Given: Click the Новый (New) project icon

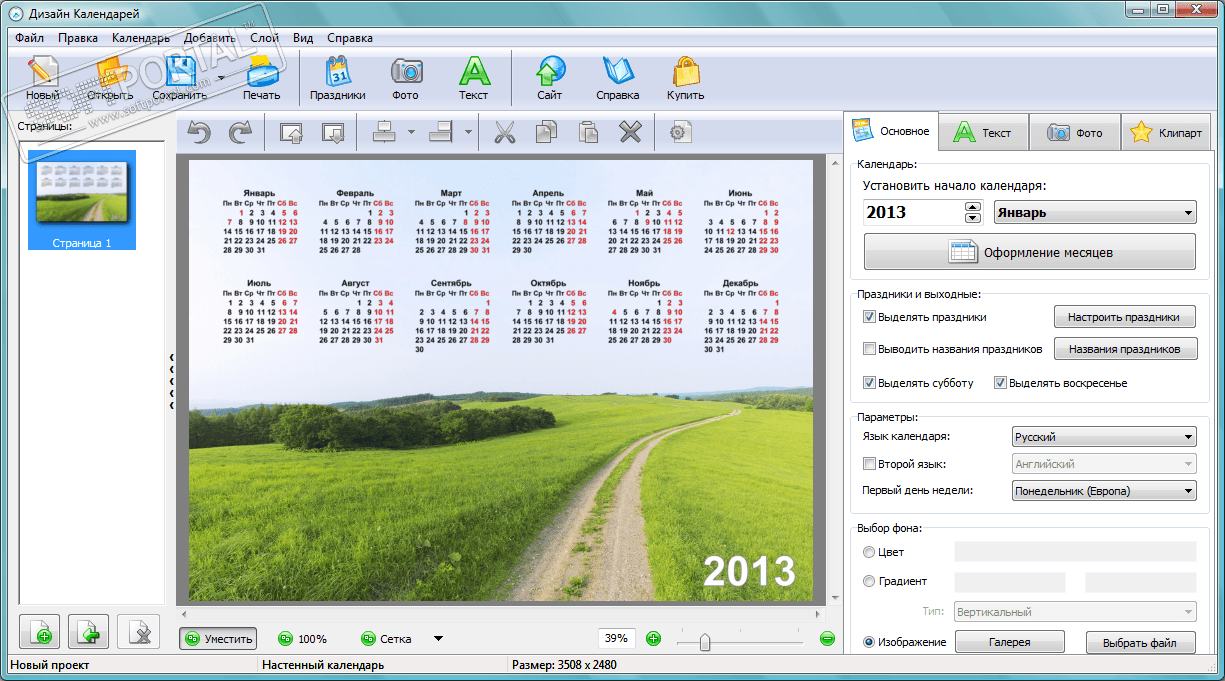Looking at the screenshot, I should coord(42,72).
